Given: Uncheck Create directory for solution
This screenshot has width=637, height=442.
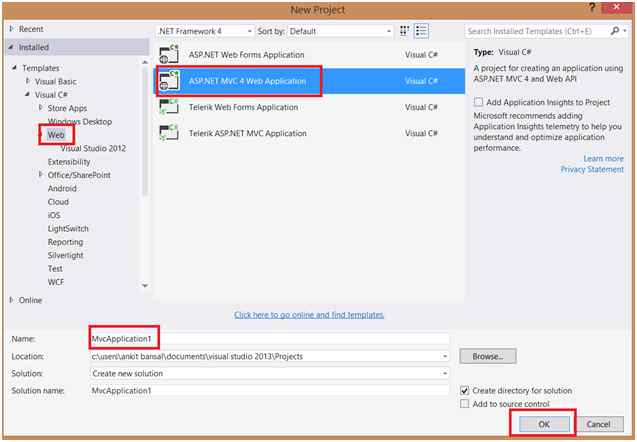Looking at the screenshot, I should click(464, 390).
